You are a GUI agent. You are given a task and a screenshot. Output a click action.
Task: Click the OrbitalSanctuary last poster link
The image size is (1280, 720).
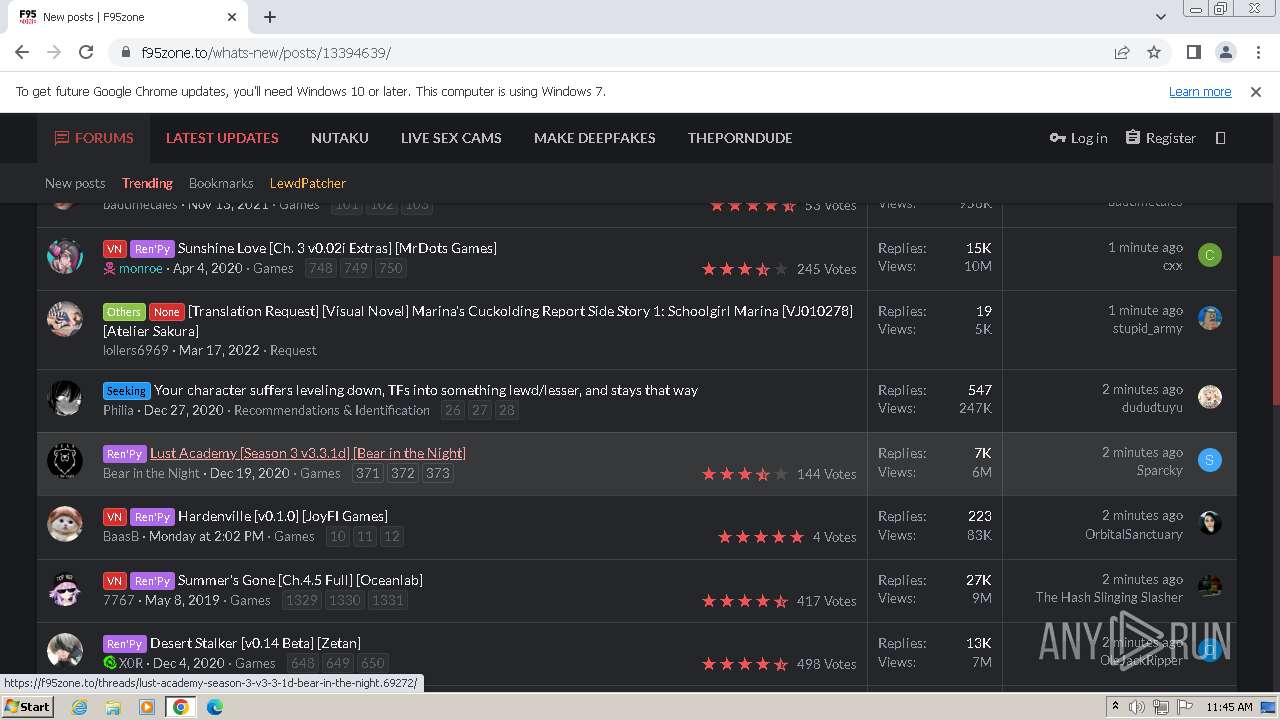pyautogui.click(x=1134, y=534)
